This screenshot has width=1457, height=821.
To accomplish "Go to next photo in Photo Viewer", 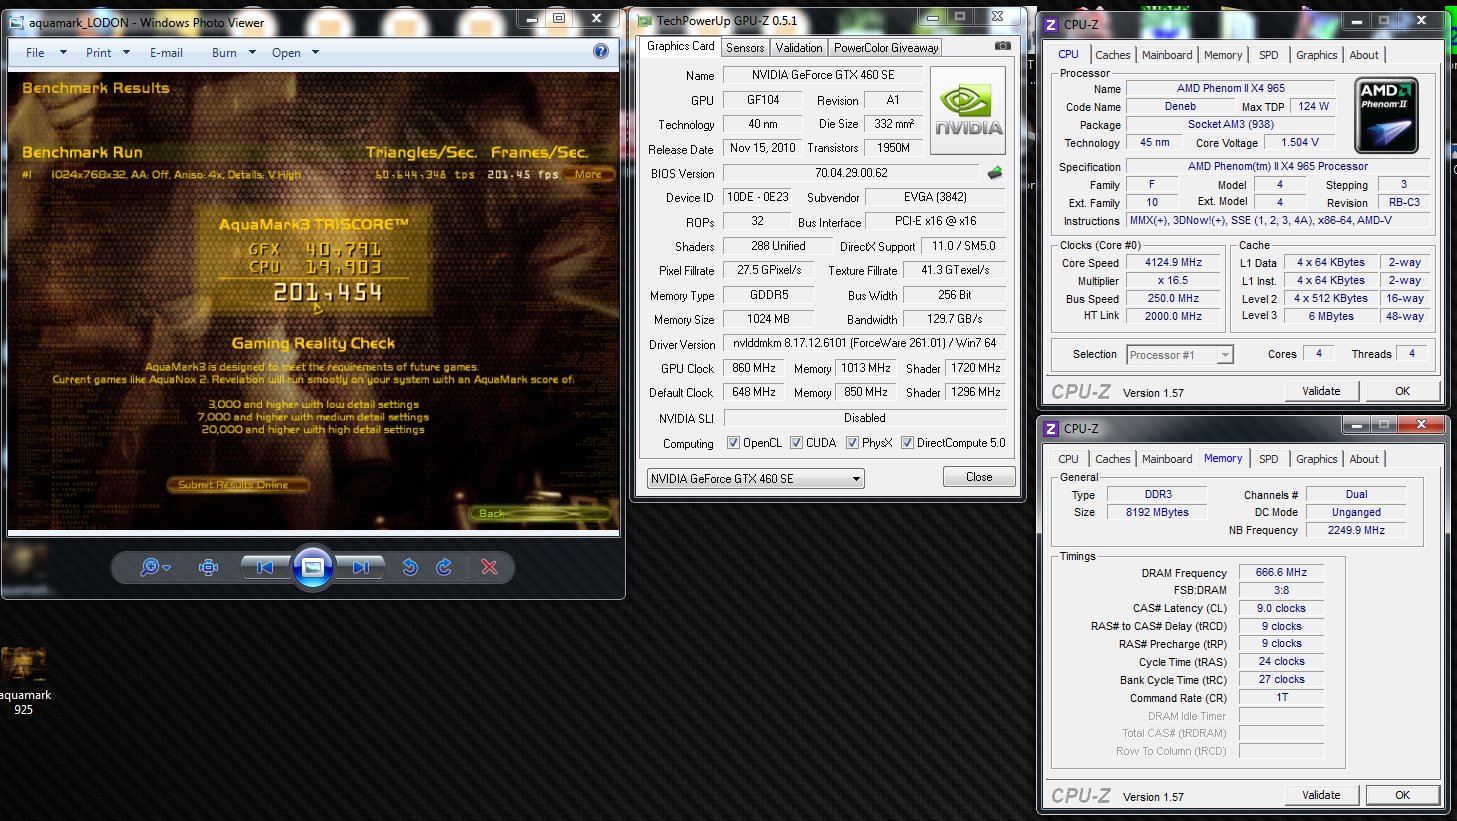I will coord(360,567).
